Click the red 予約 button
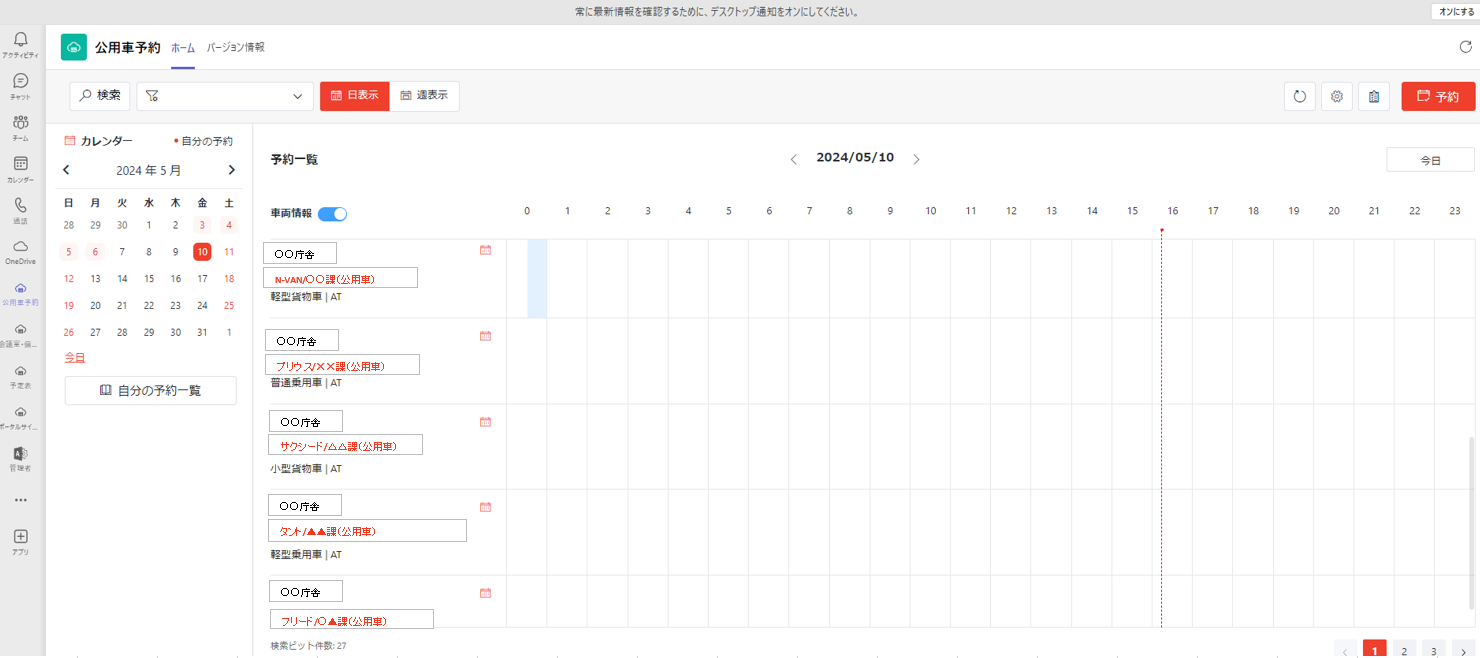1480x658 pixels. click(x=1438, y=96)
